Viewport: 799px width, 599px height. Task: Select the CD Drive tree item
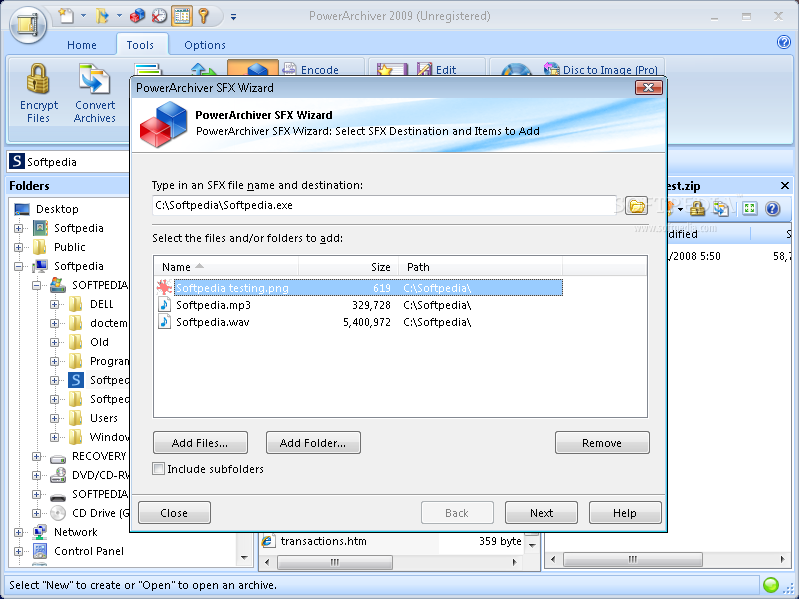[x=100, y=513]
